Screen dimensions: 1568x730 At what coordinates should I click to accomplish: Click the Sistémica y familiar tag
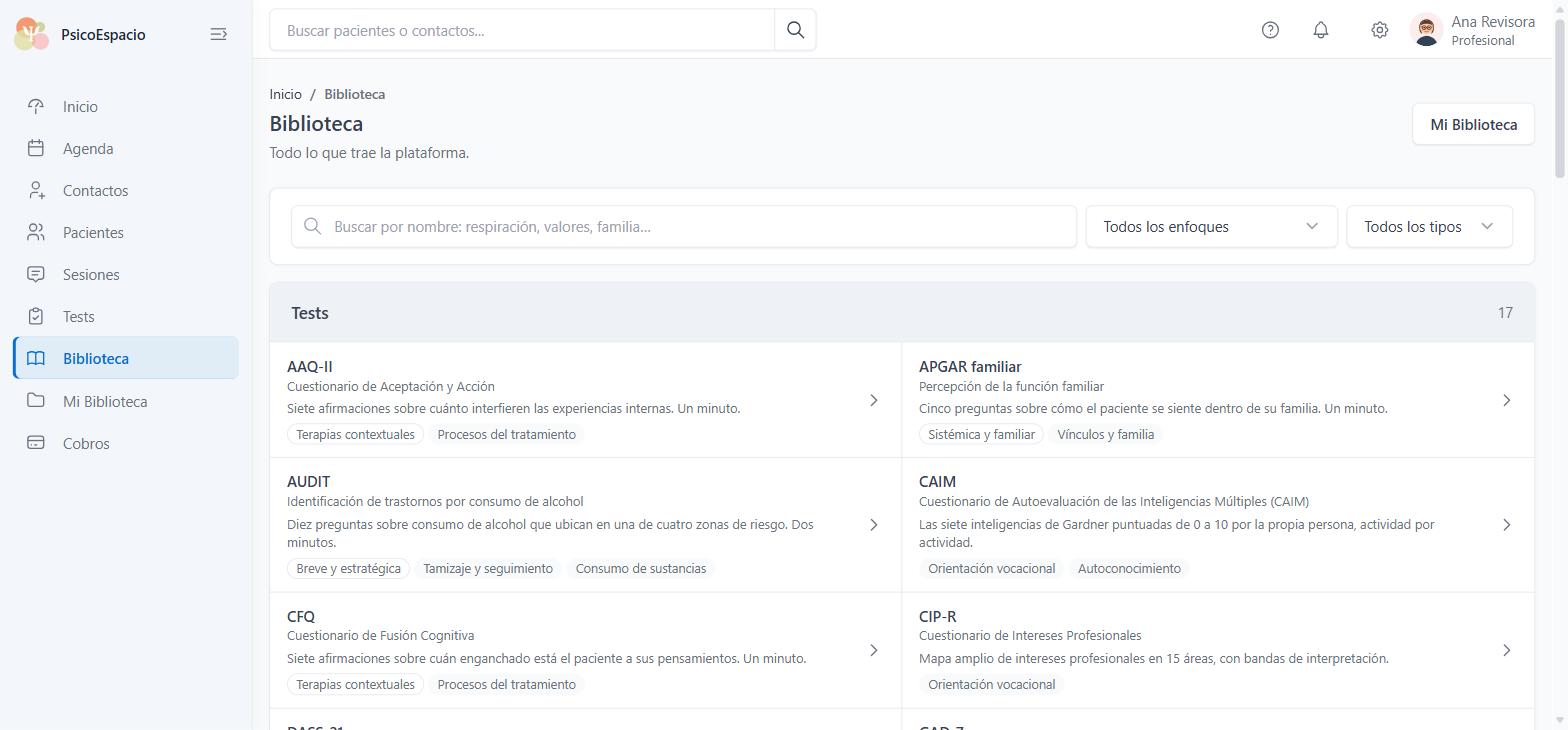[x=981, y=434]
